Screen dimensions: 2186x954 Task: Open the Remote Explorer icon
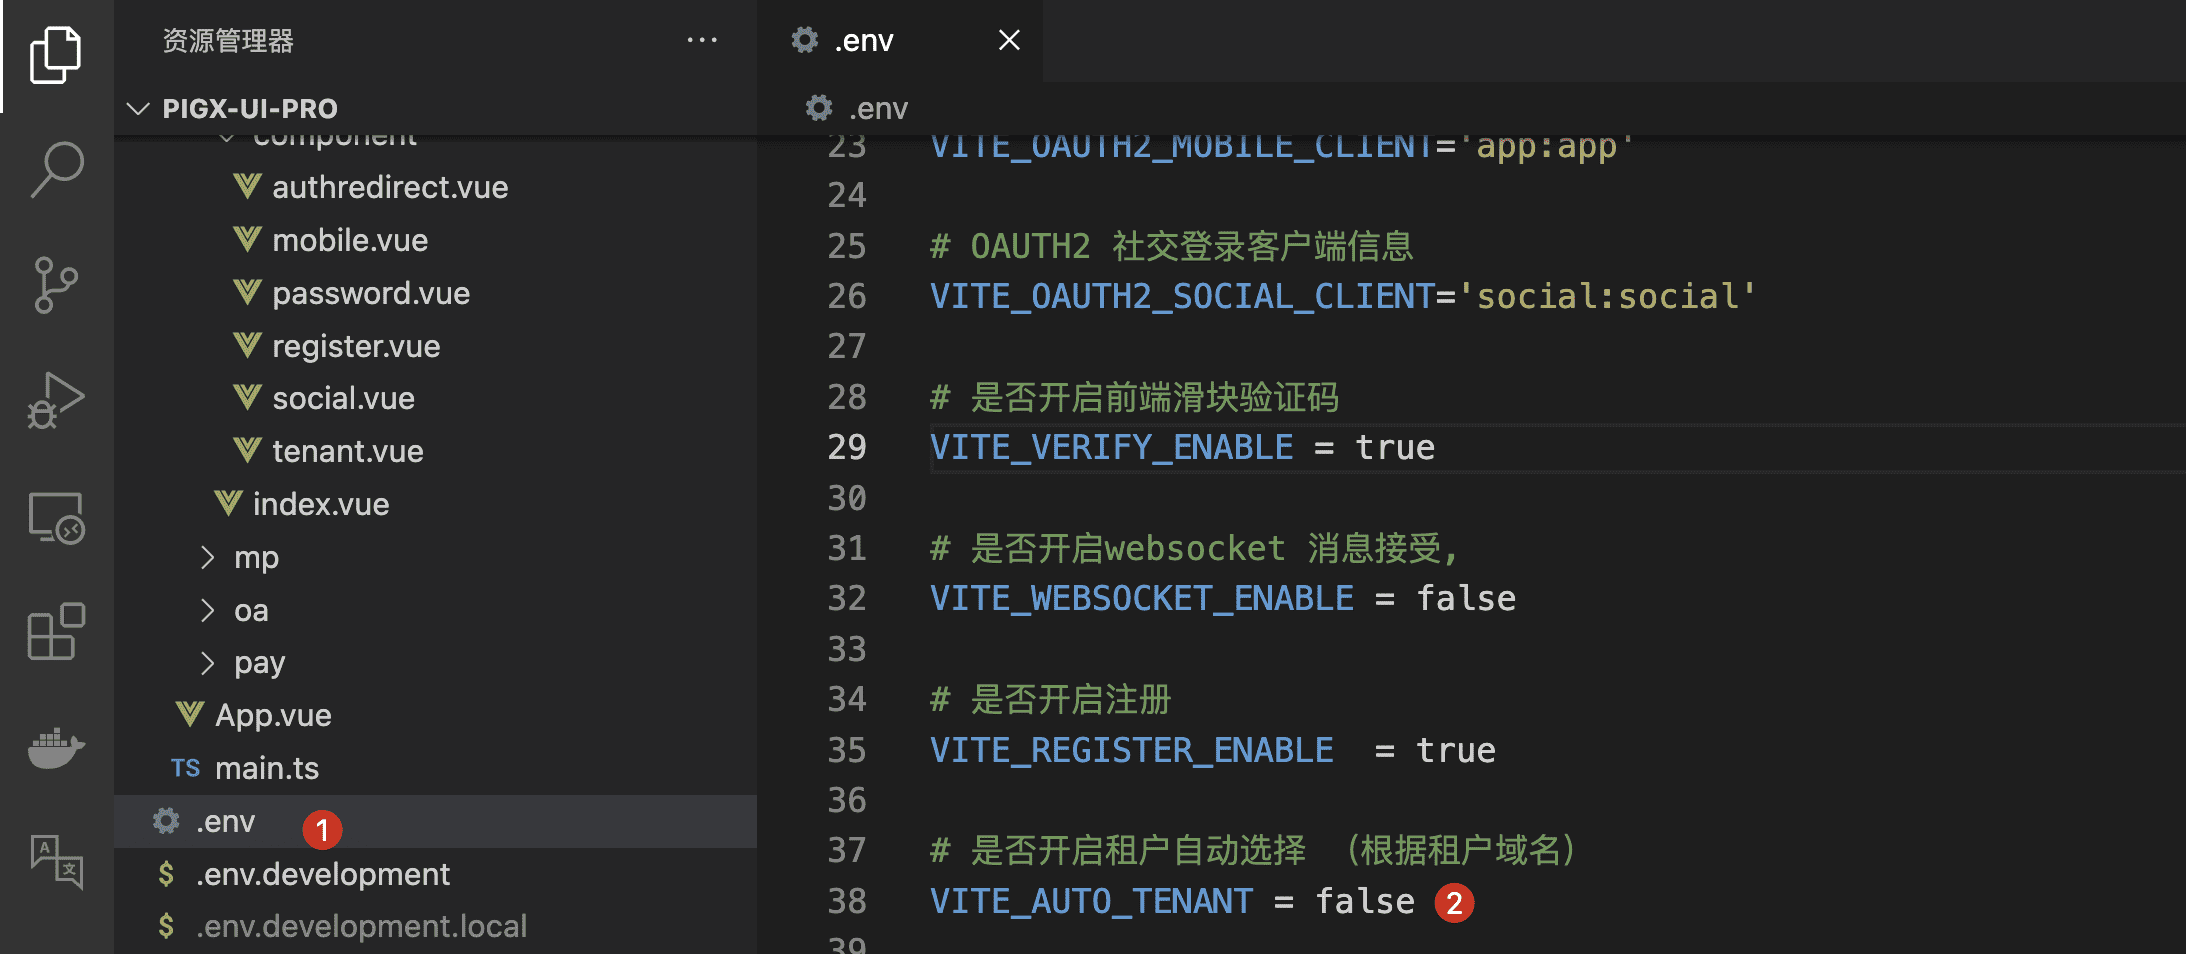click(x=56, y=517)
